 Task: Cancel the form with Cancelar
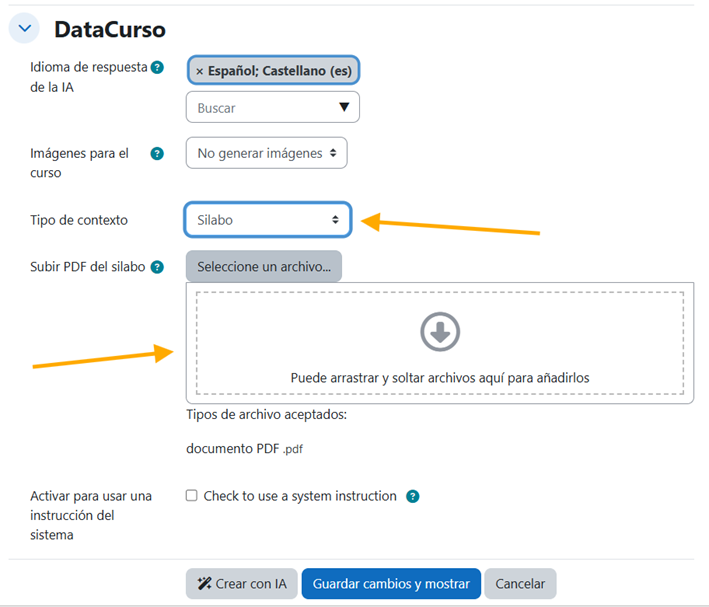click(x=520, y=584)
